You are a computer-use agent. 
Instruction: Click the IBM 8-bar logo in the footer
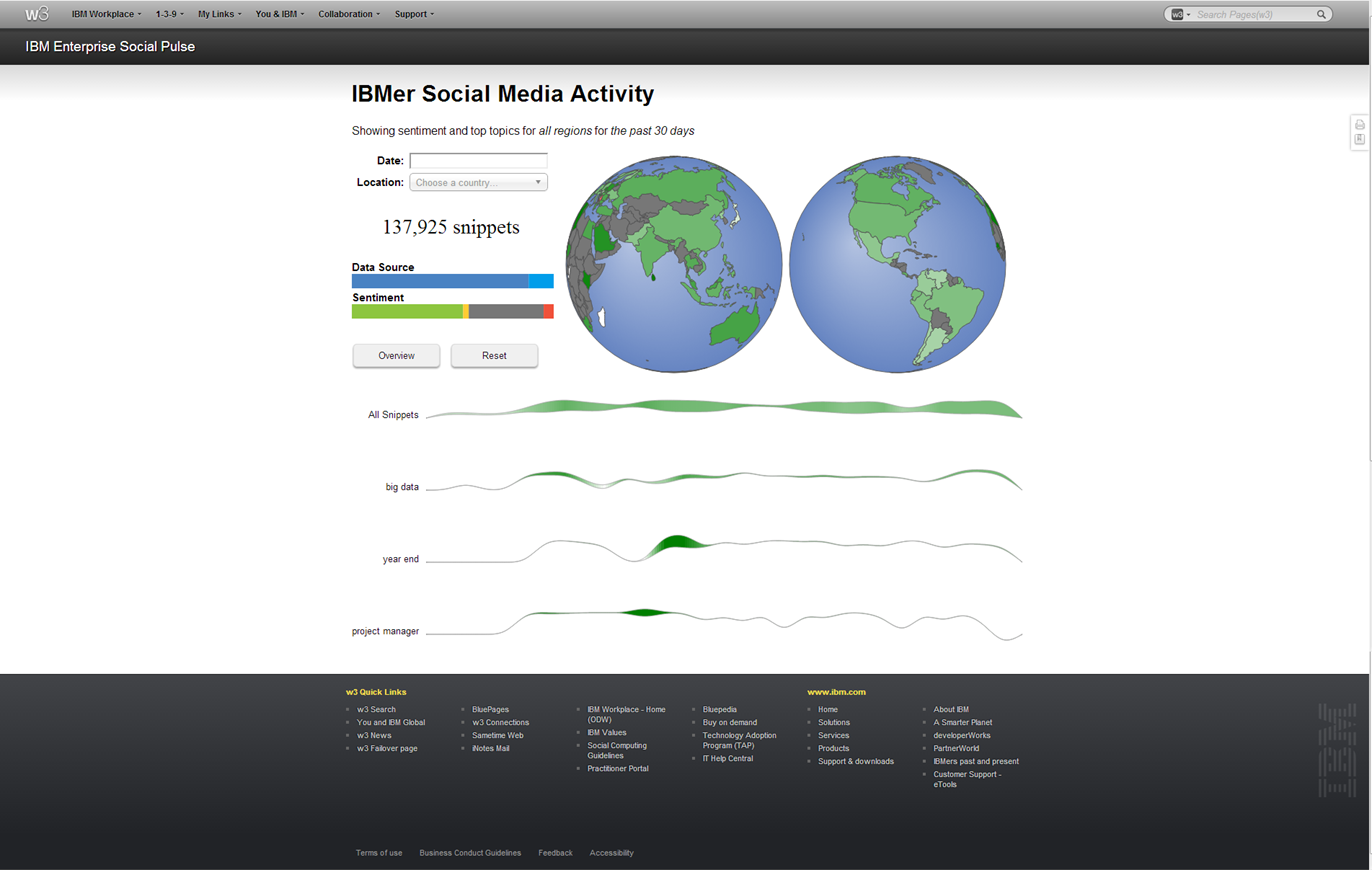click(x=1336, y=750)
